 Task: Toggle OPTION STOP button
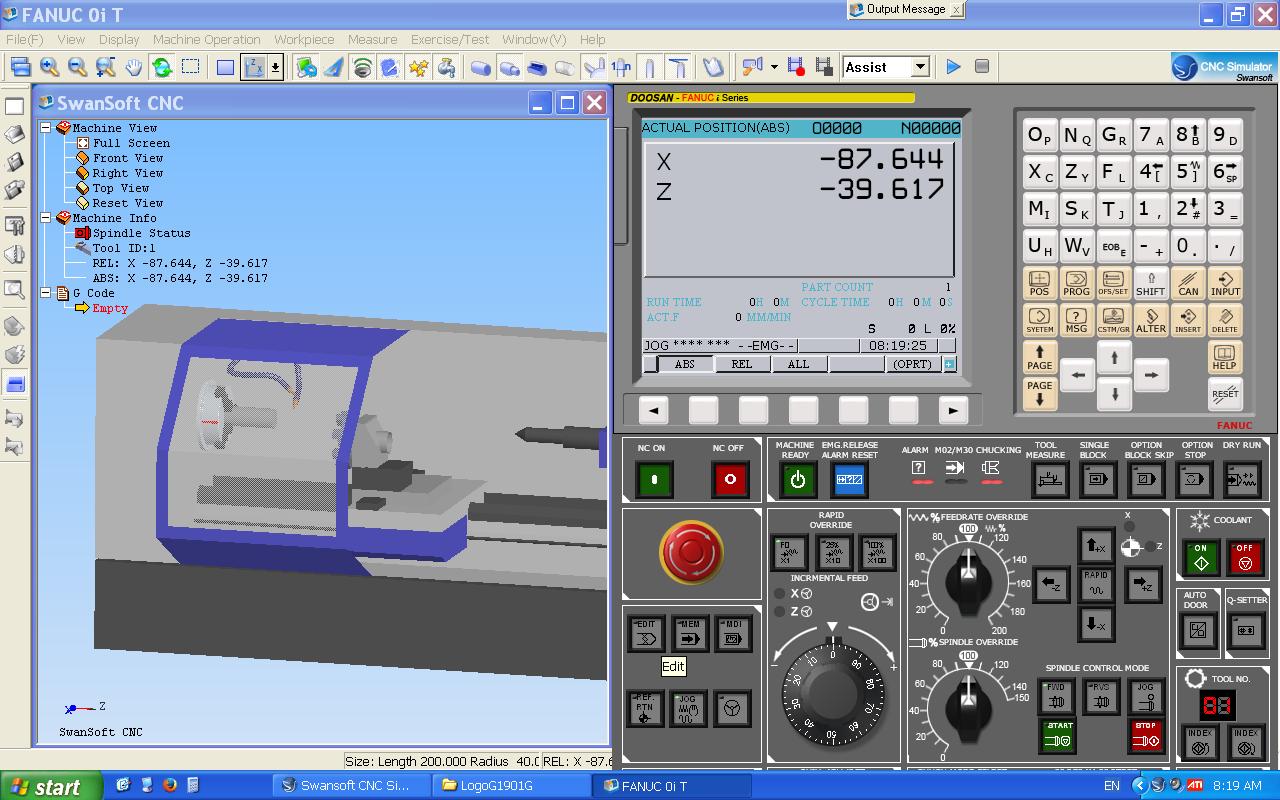1194,480
